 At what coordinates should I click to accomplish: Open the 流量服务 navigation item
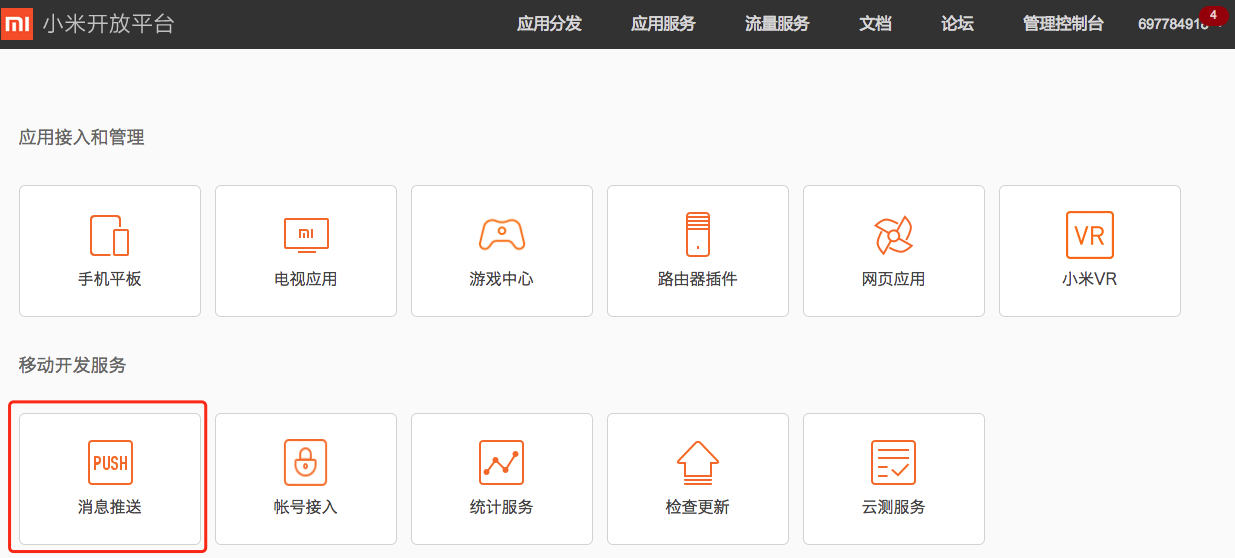coord(777,24)
